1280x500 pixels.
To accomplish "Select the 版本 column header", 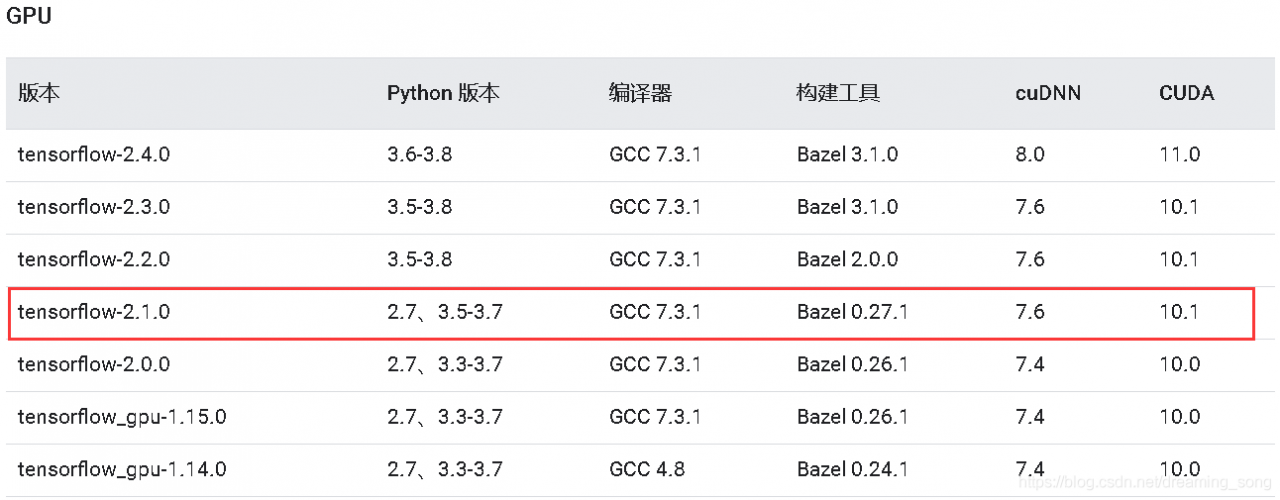I will pyautogui.click(x=39, y=93).
